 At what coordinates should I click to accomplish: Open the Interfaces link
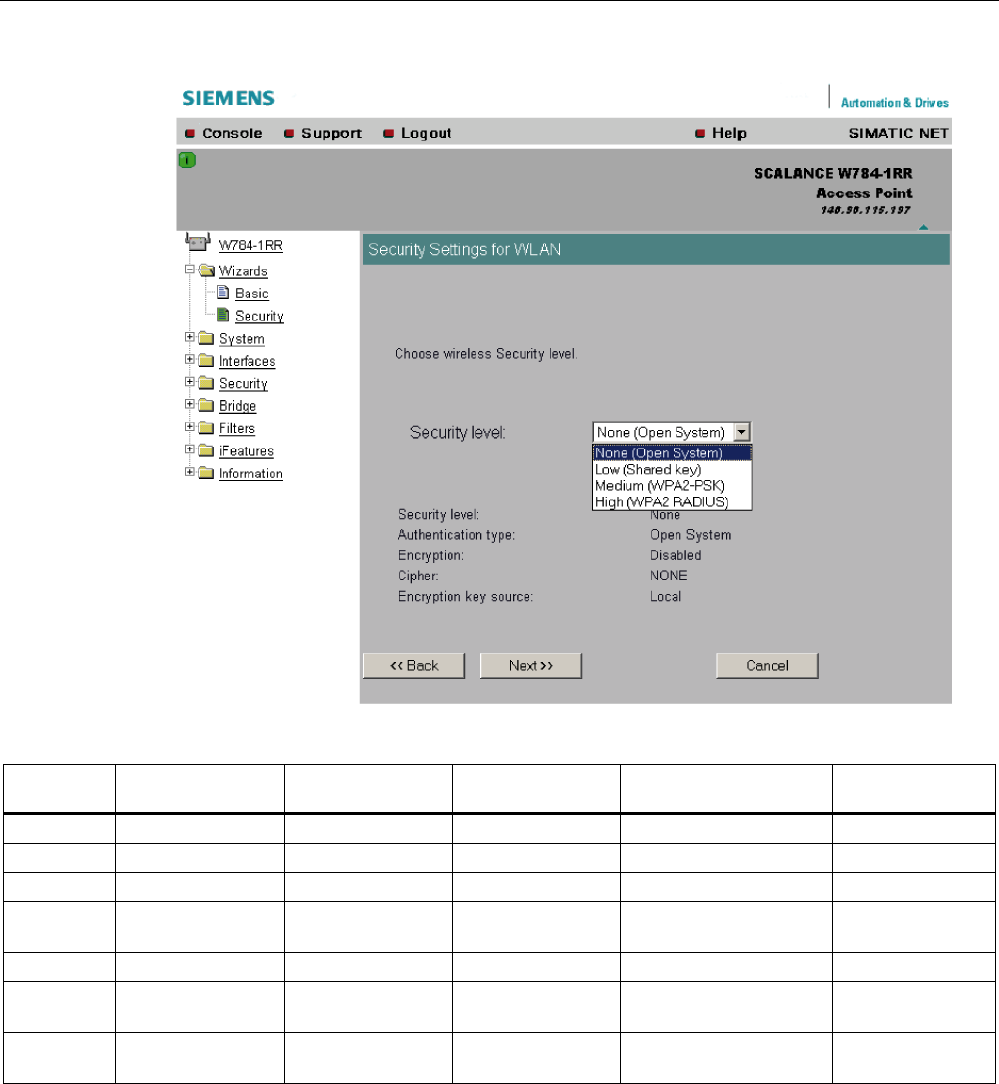tap(247, 361)
